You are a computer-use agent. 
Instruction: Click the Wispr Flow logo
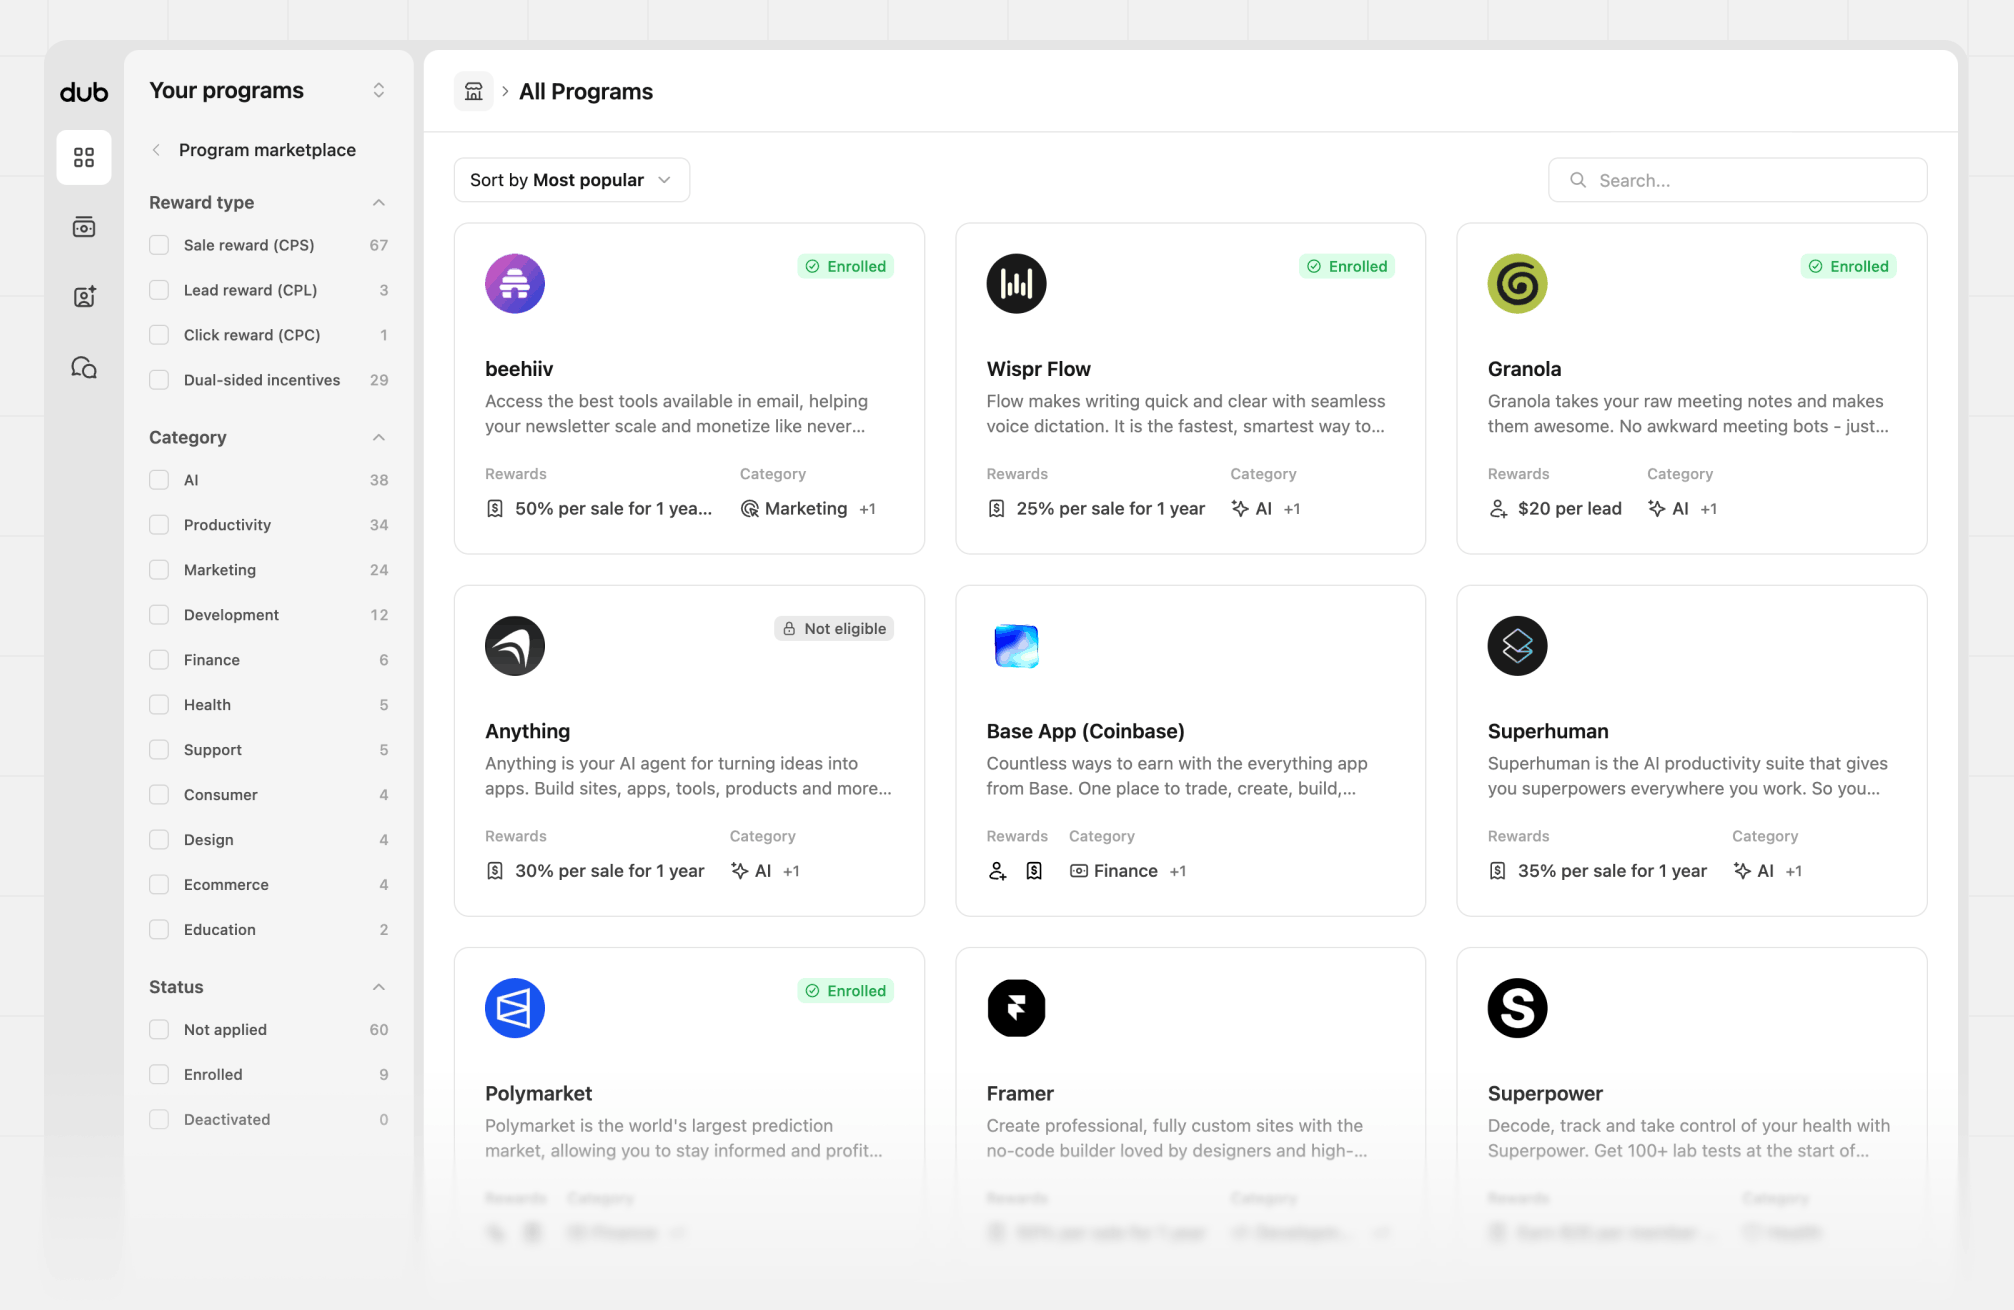click(x=1016, y=283)
